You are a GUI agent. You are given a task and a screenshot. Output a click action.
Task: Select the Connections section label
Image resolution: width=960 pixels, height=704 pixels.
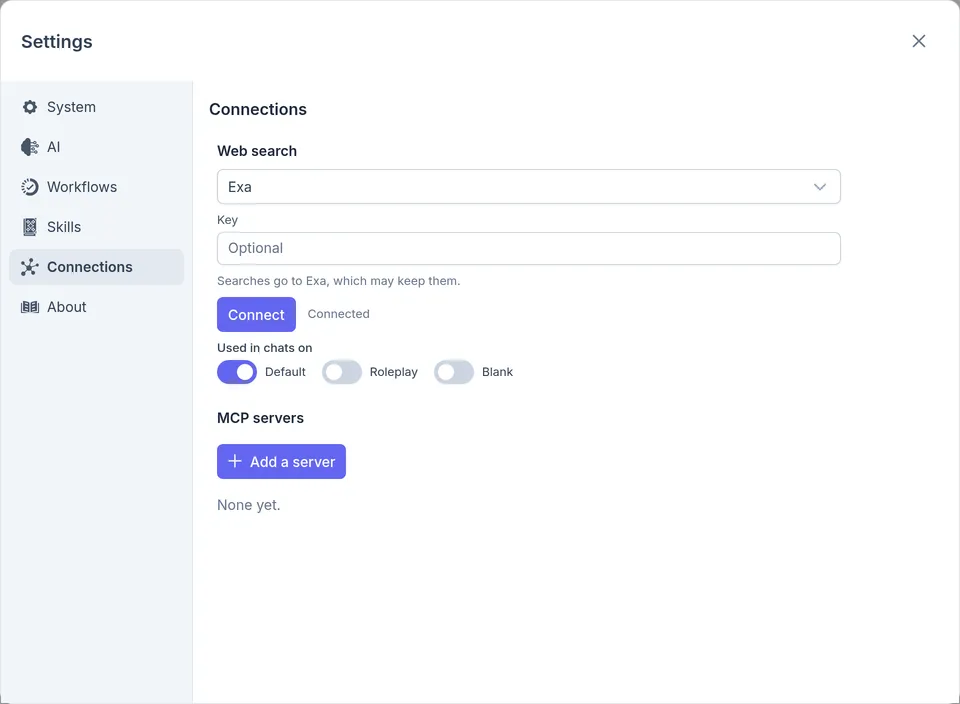(89, 267)
